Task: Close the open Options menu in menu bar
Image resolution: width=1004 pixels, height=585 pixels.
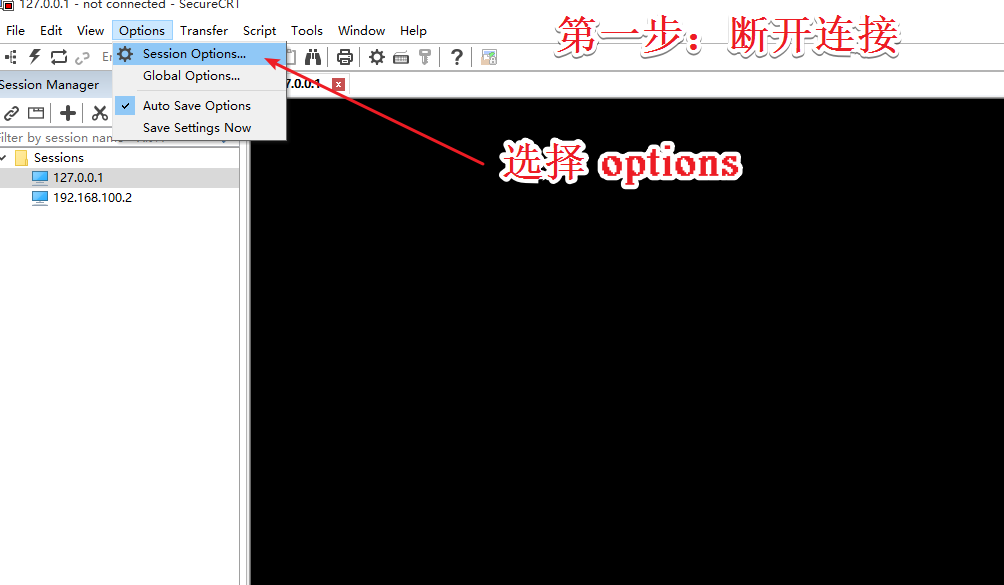Action: 142,31
